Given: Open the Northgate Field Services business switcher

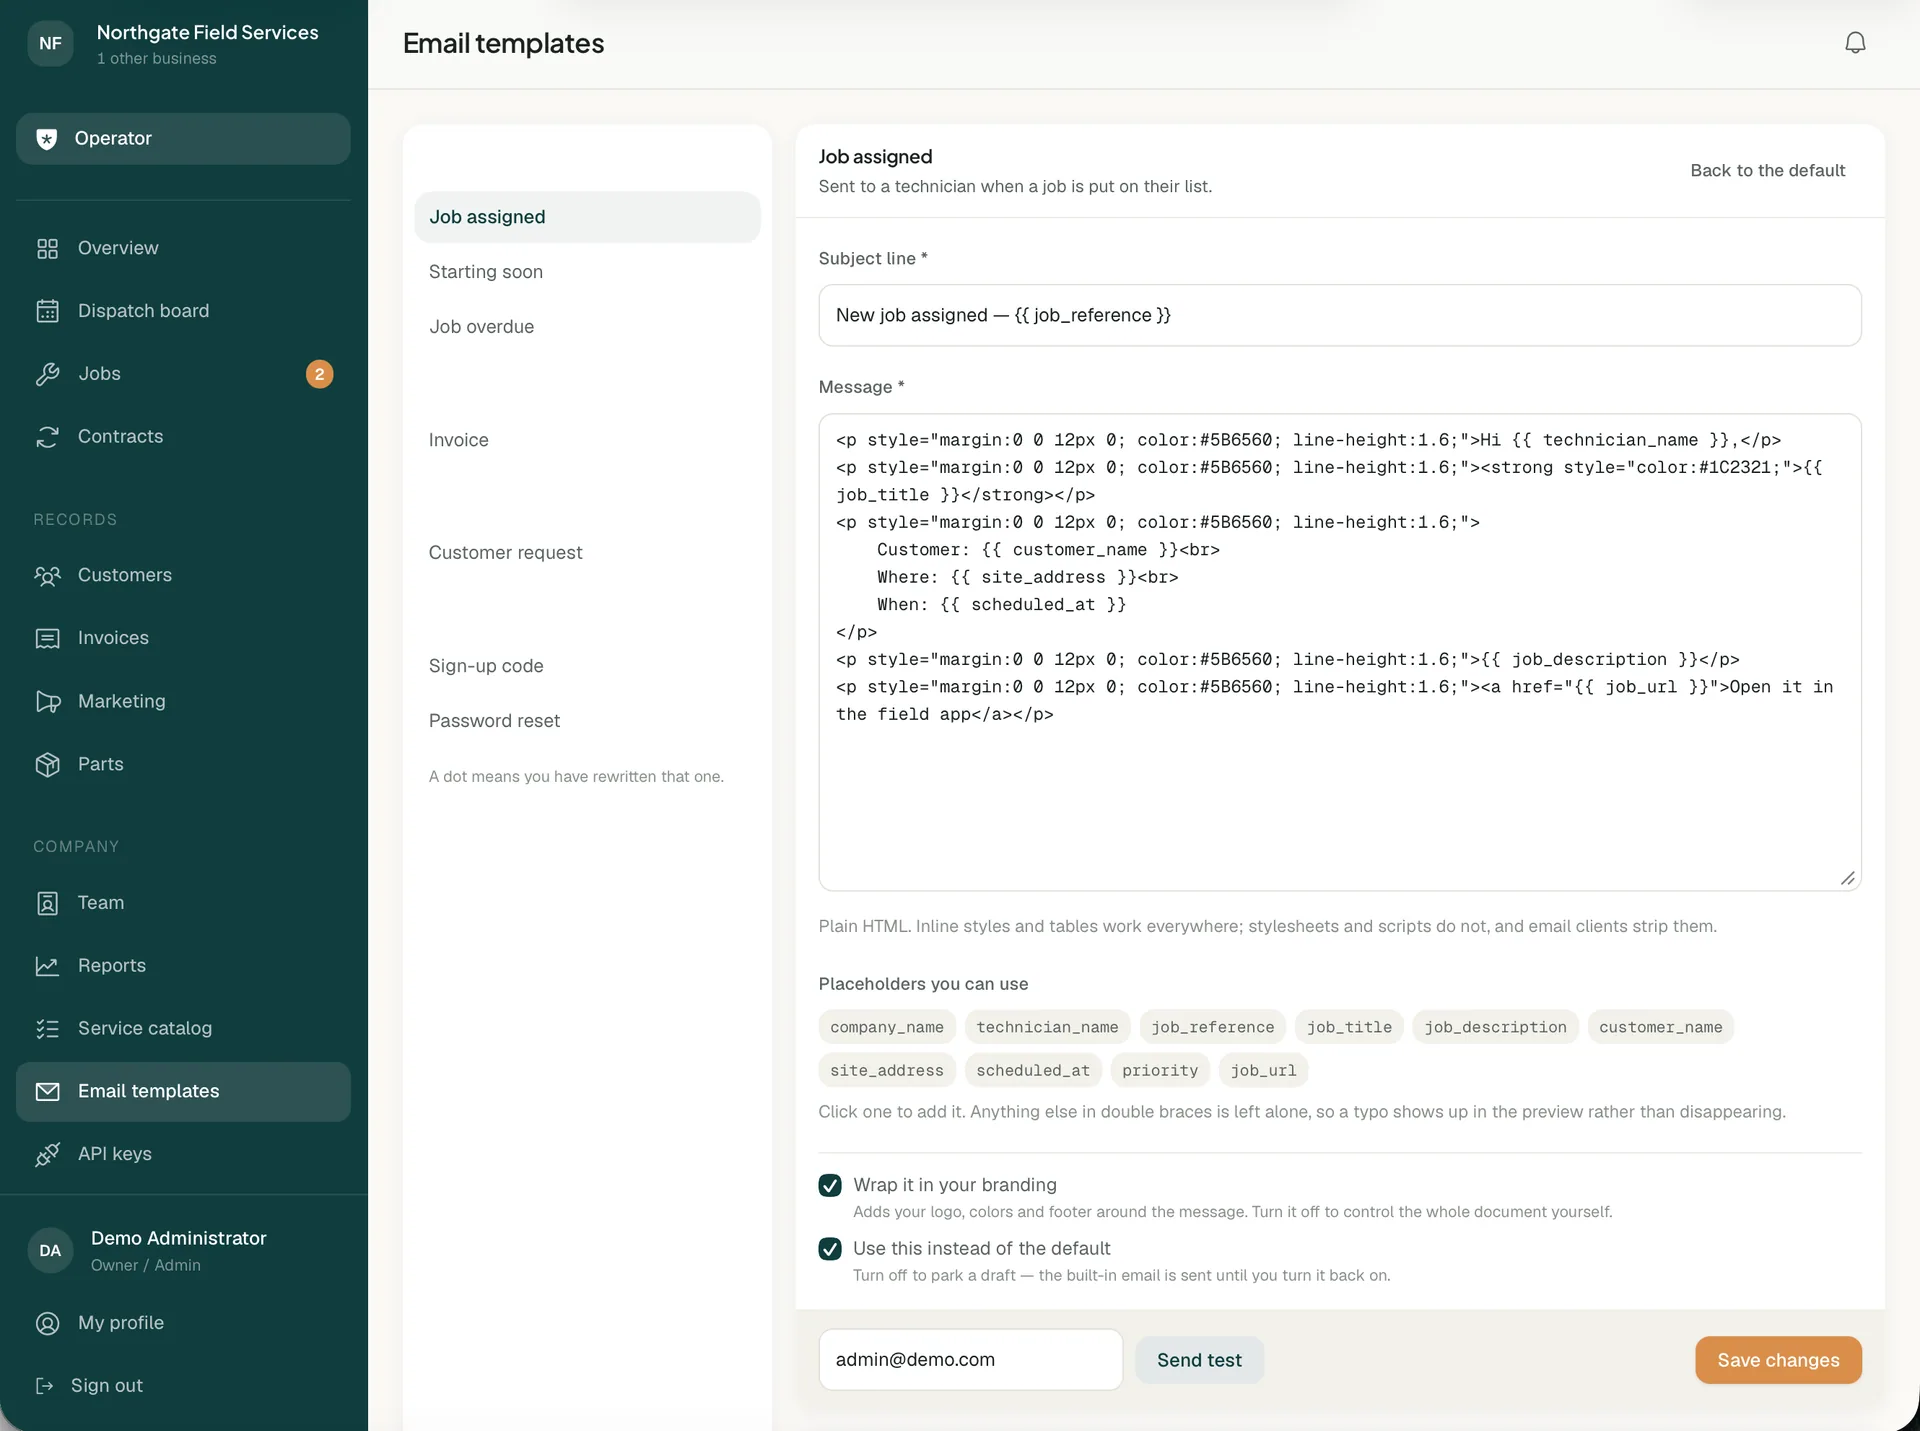Looking at the screenshot, I should (x=183, y=44).
